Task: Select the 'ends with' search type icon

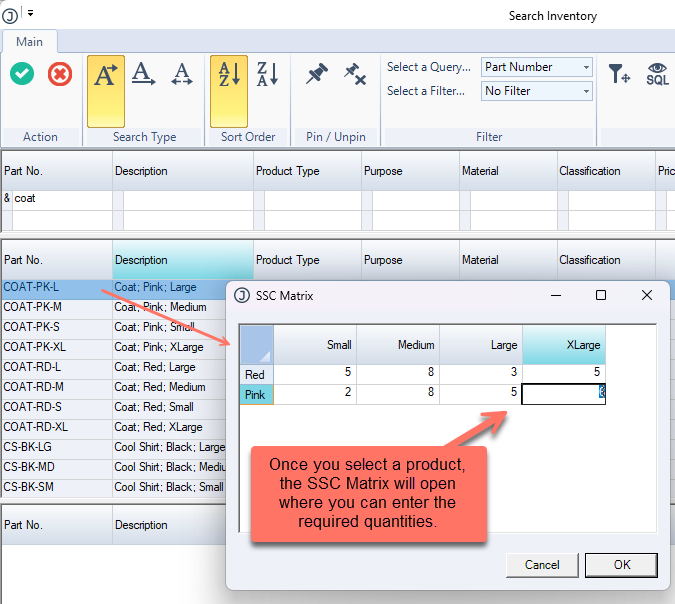Action: coord(143,74)
